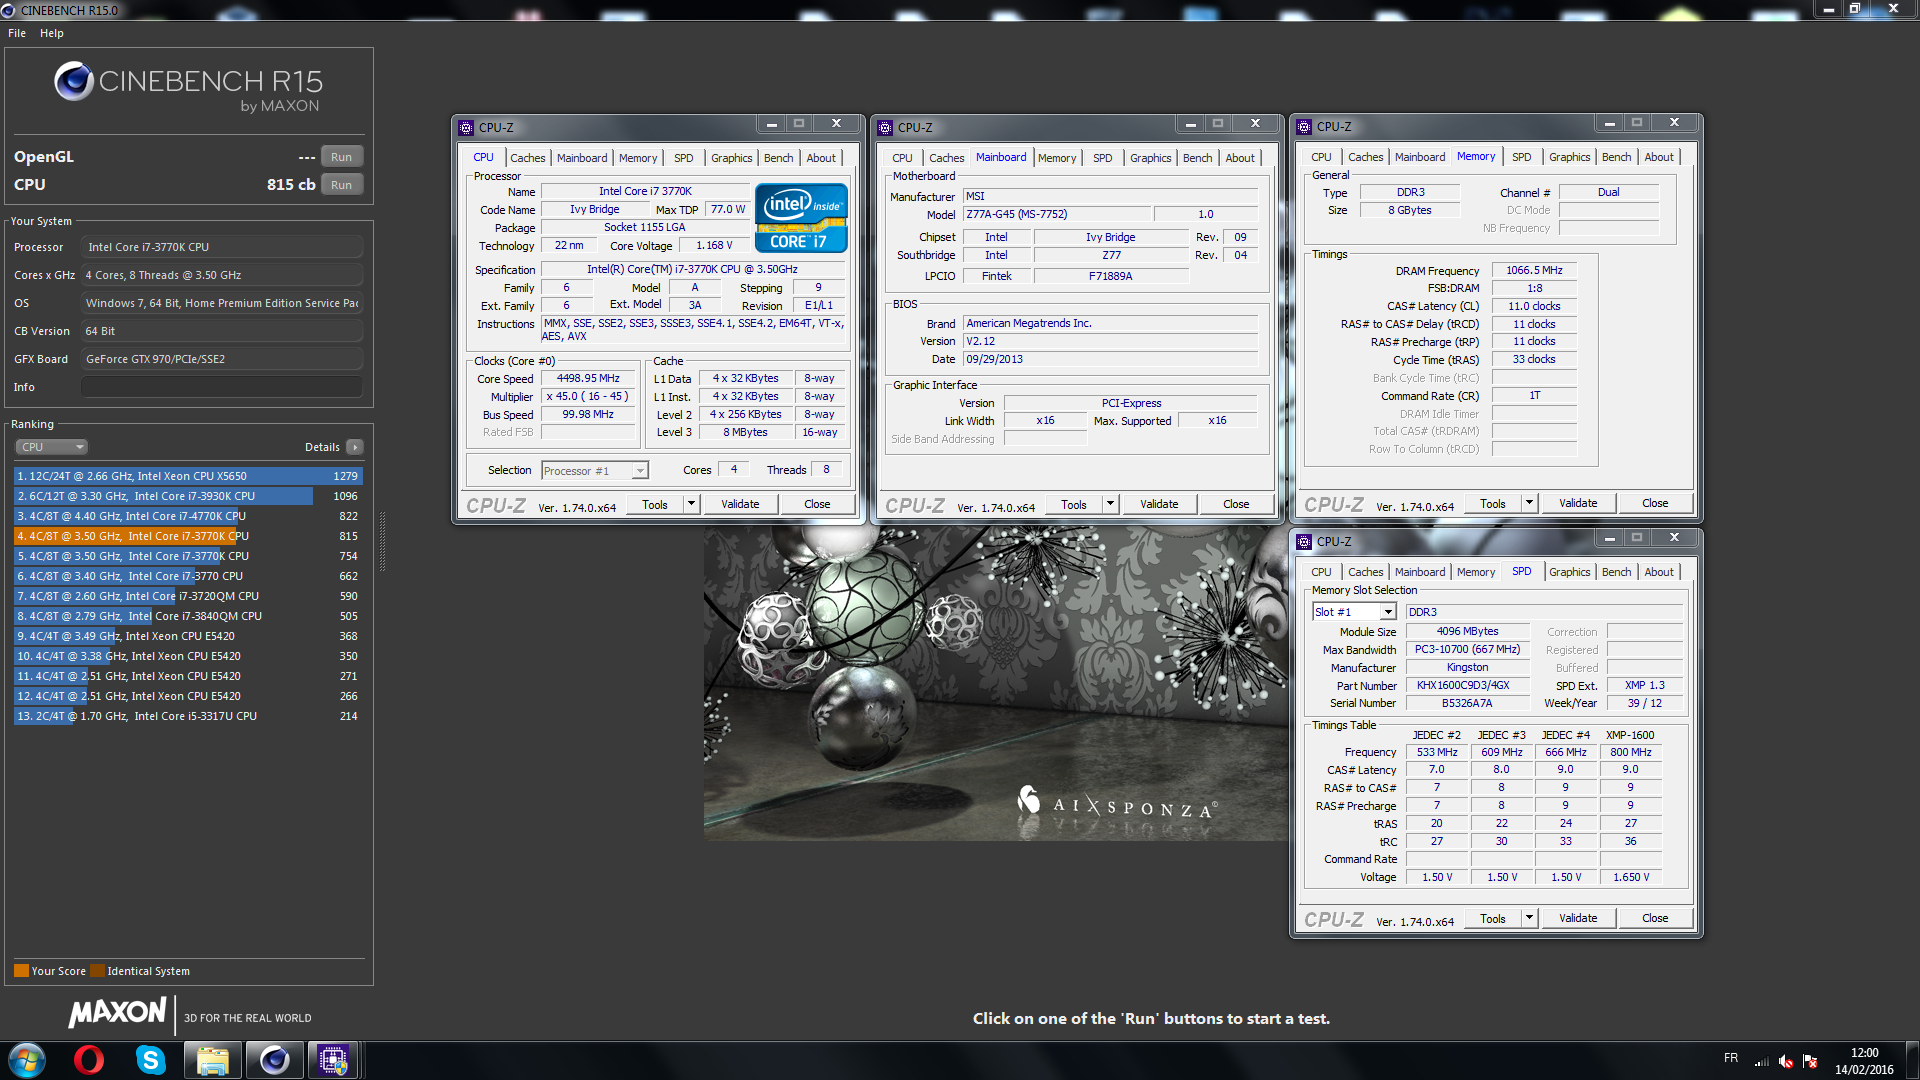Select SPD tab in the CPU window

683,158
